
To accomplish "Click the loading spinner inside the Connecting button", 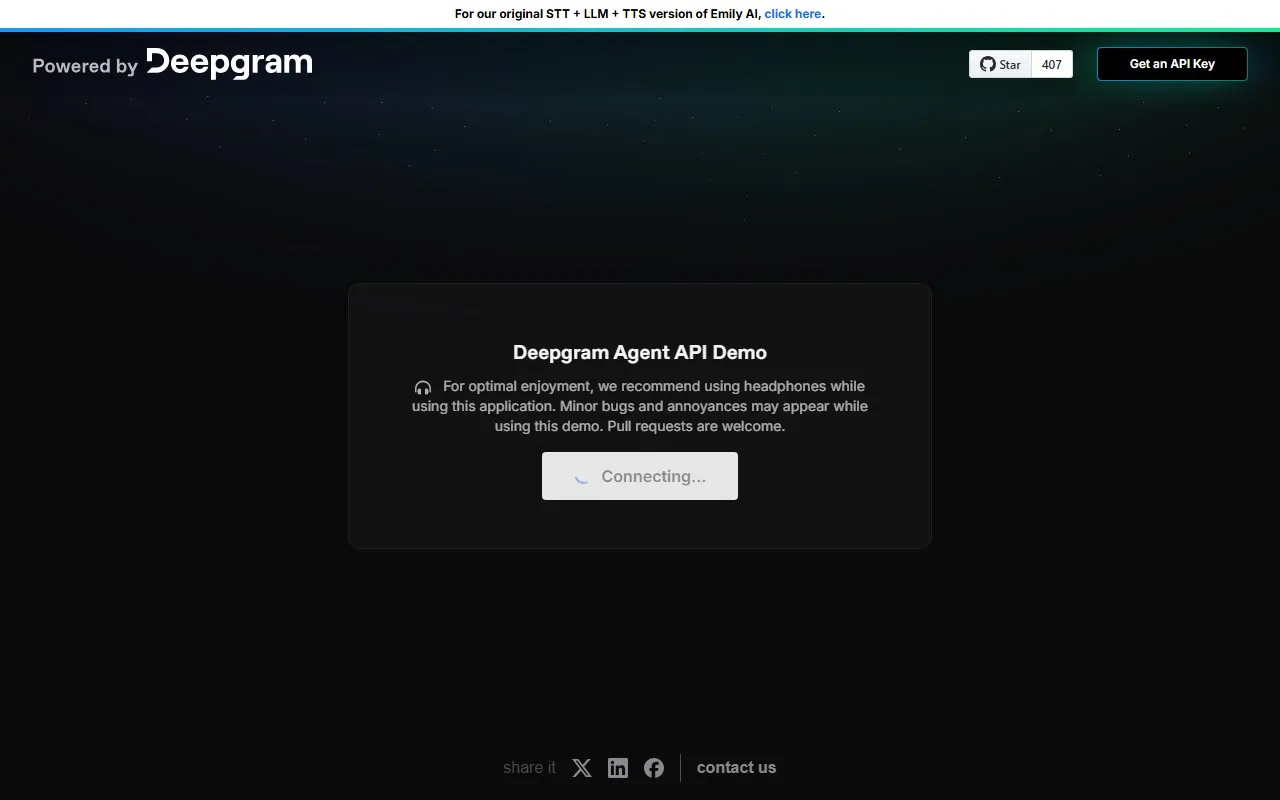I will [x=580, y=477].
